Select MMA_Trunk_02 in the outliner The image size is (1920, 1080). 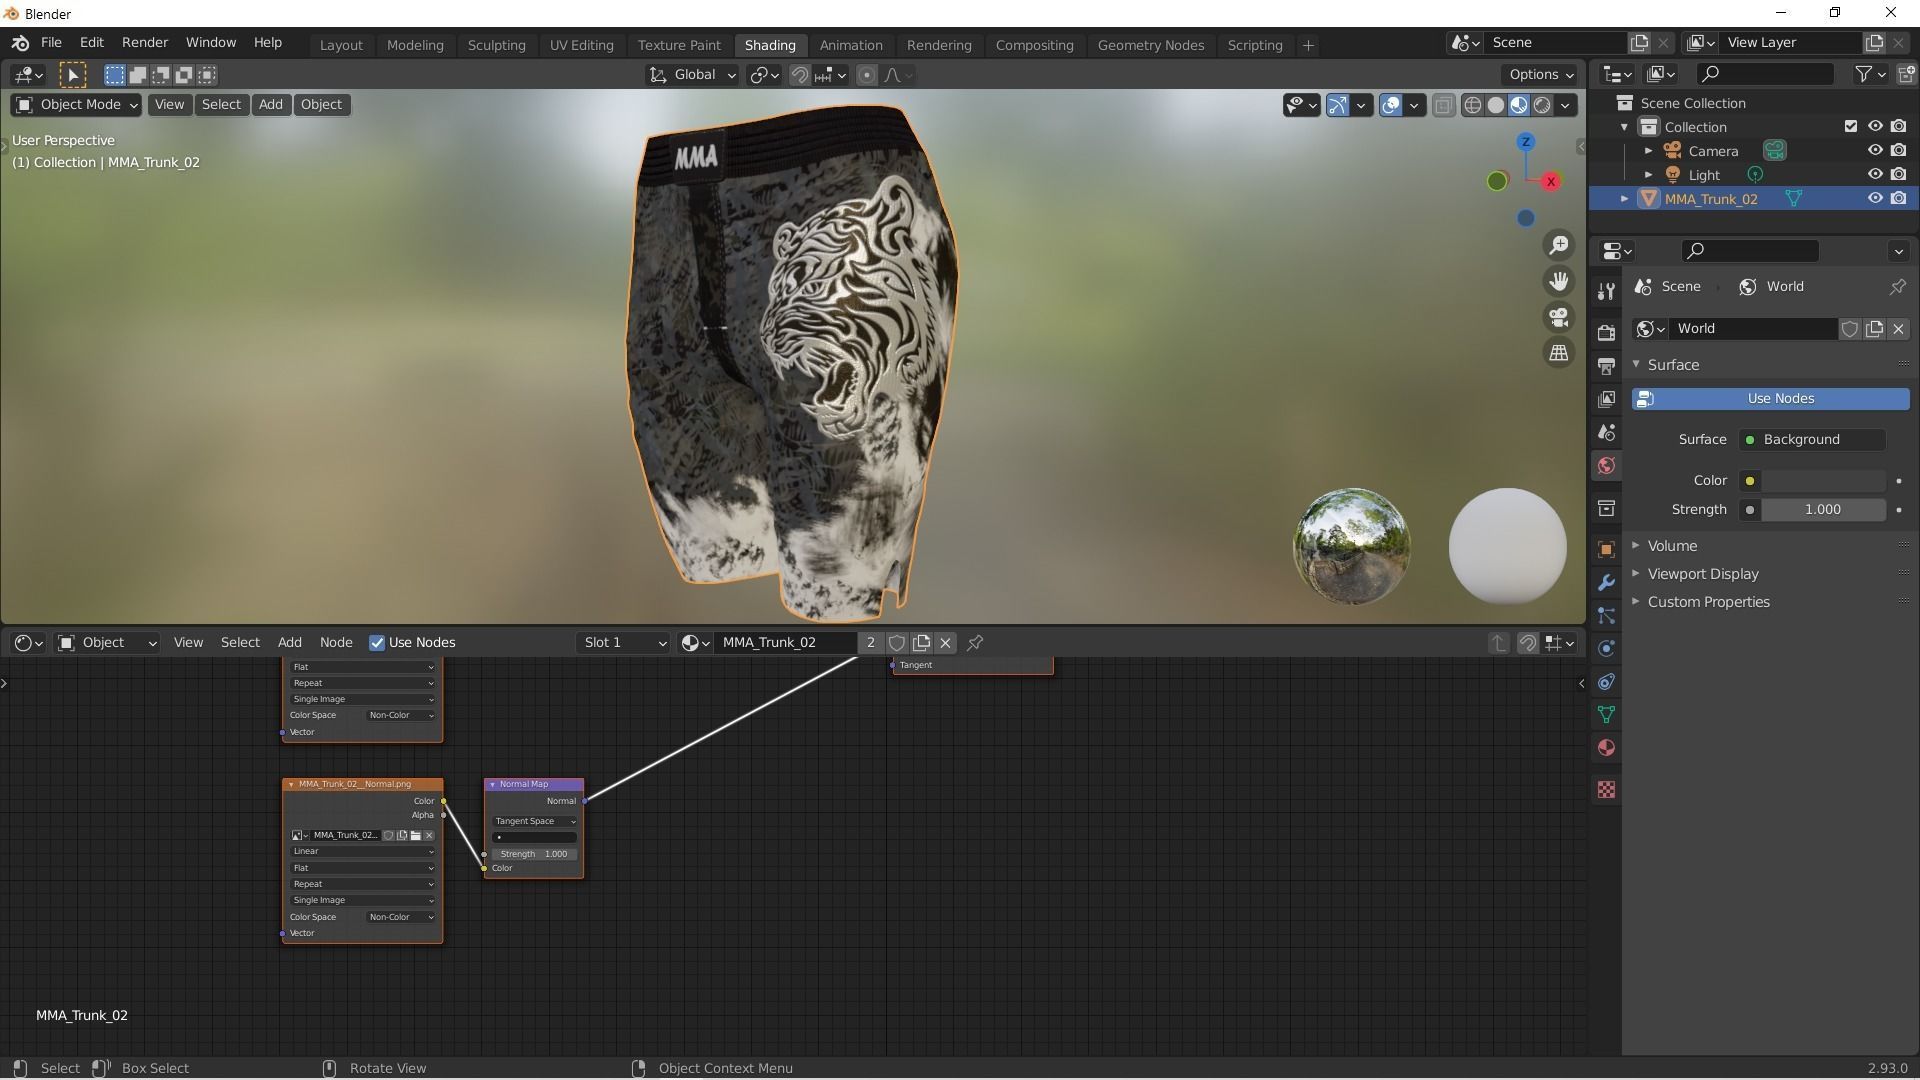pyautogui.click(x=1710, y=199)
